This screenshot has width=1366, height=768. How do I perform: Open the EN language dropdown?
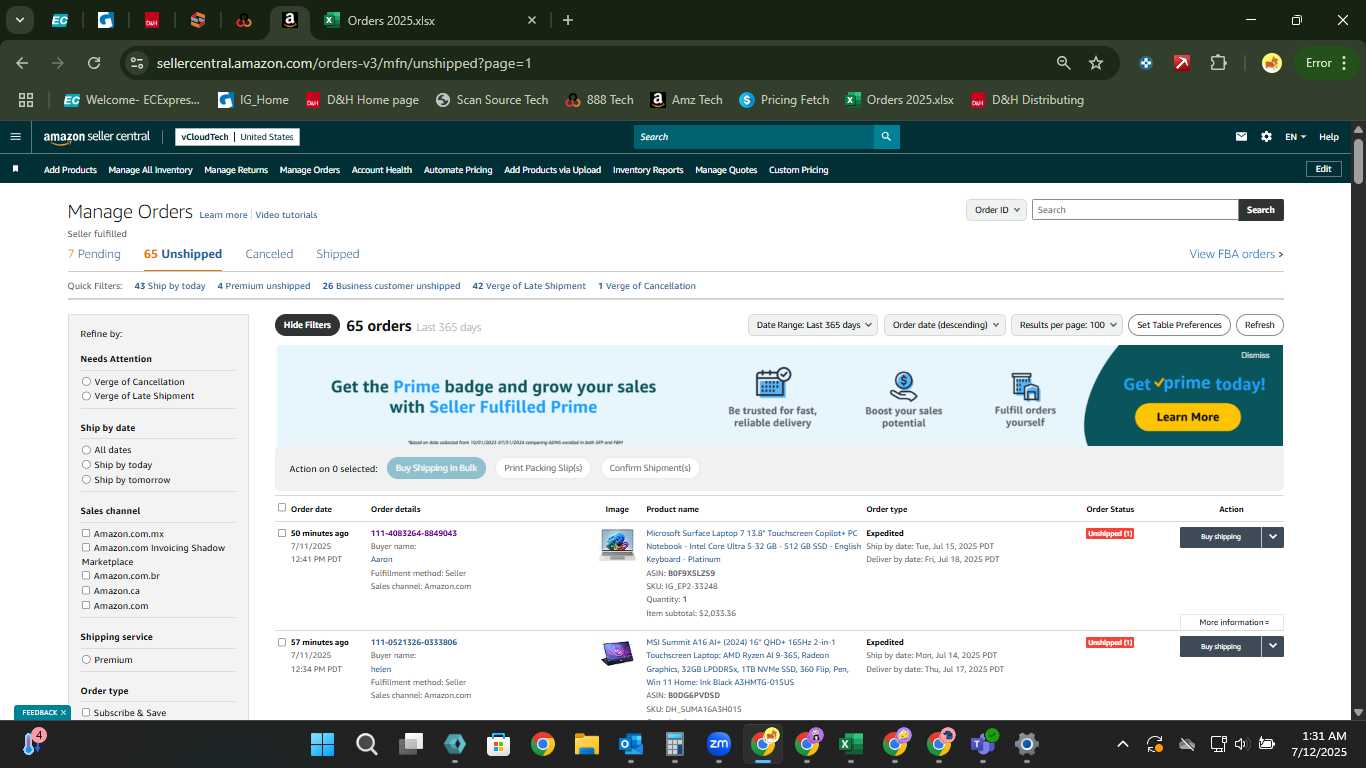(x=1295, y=137)
